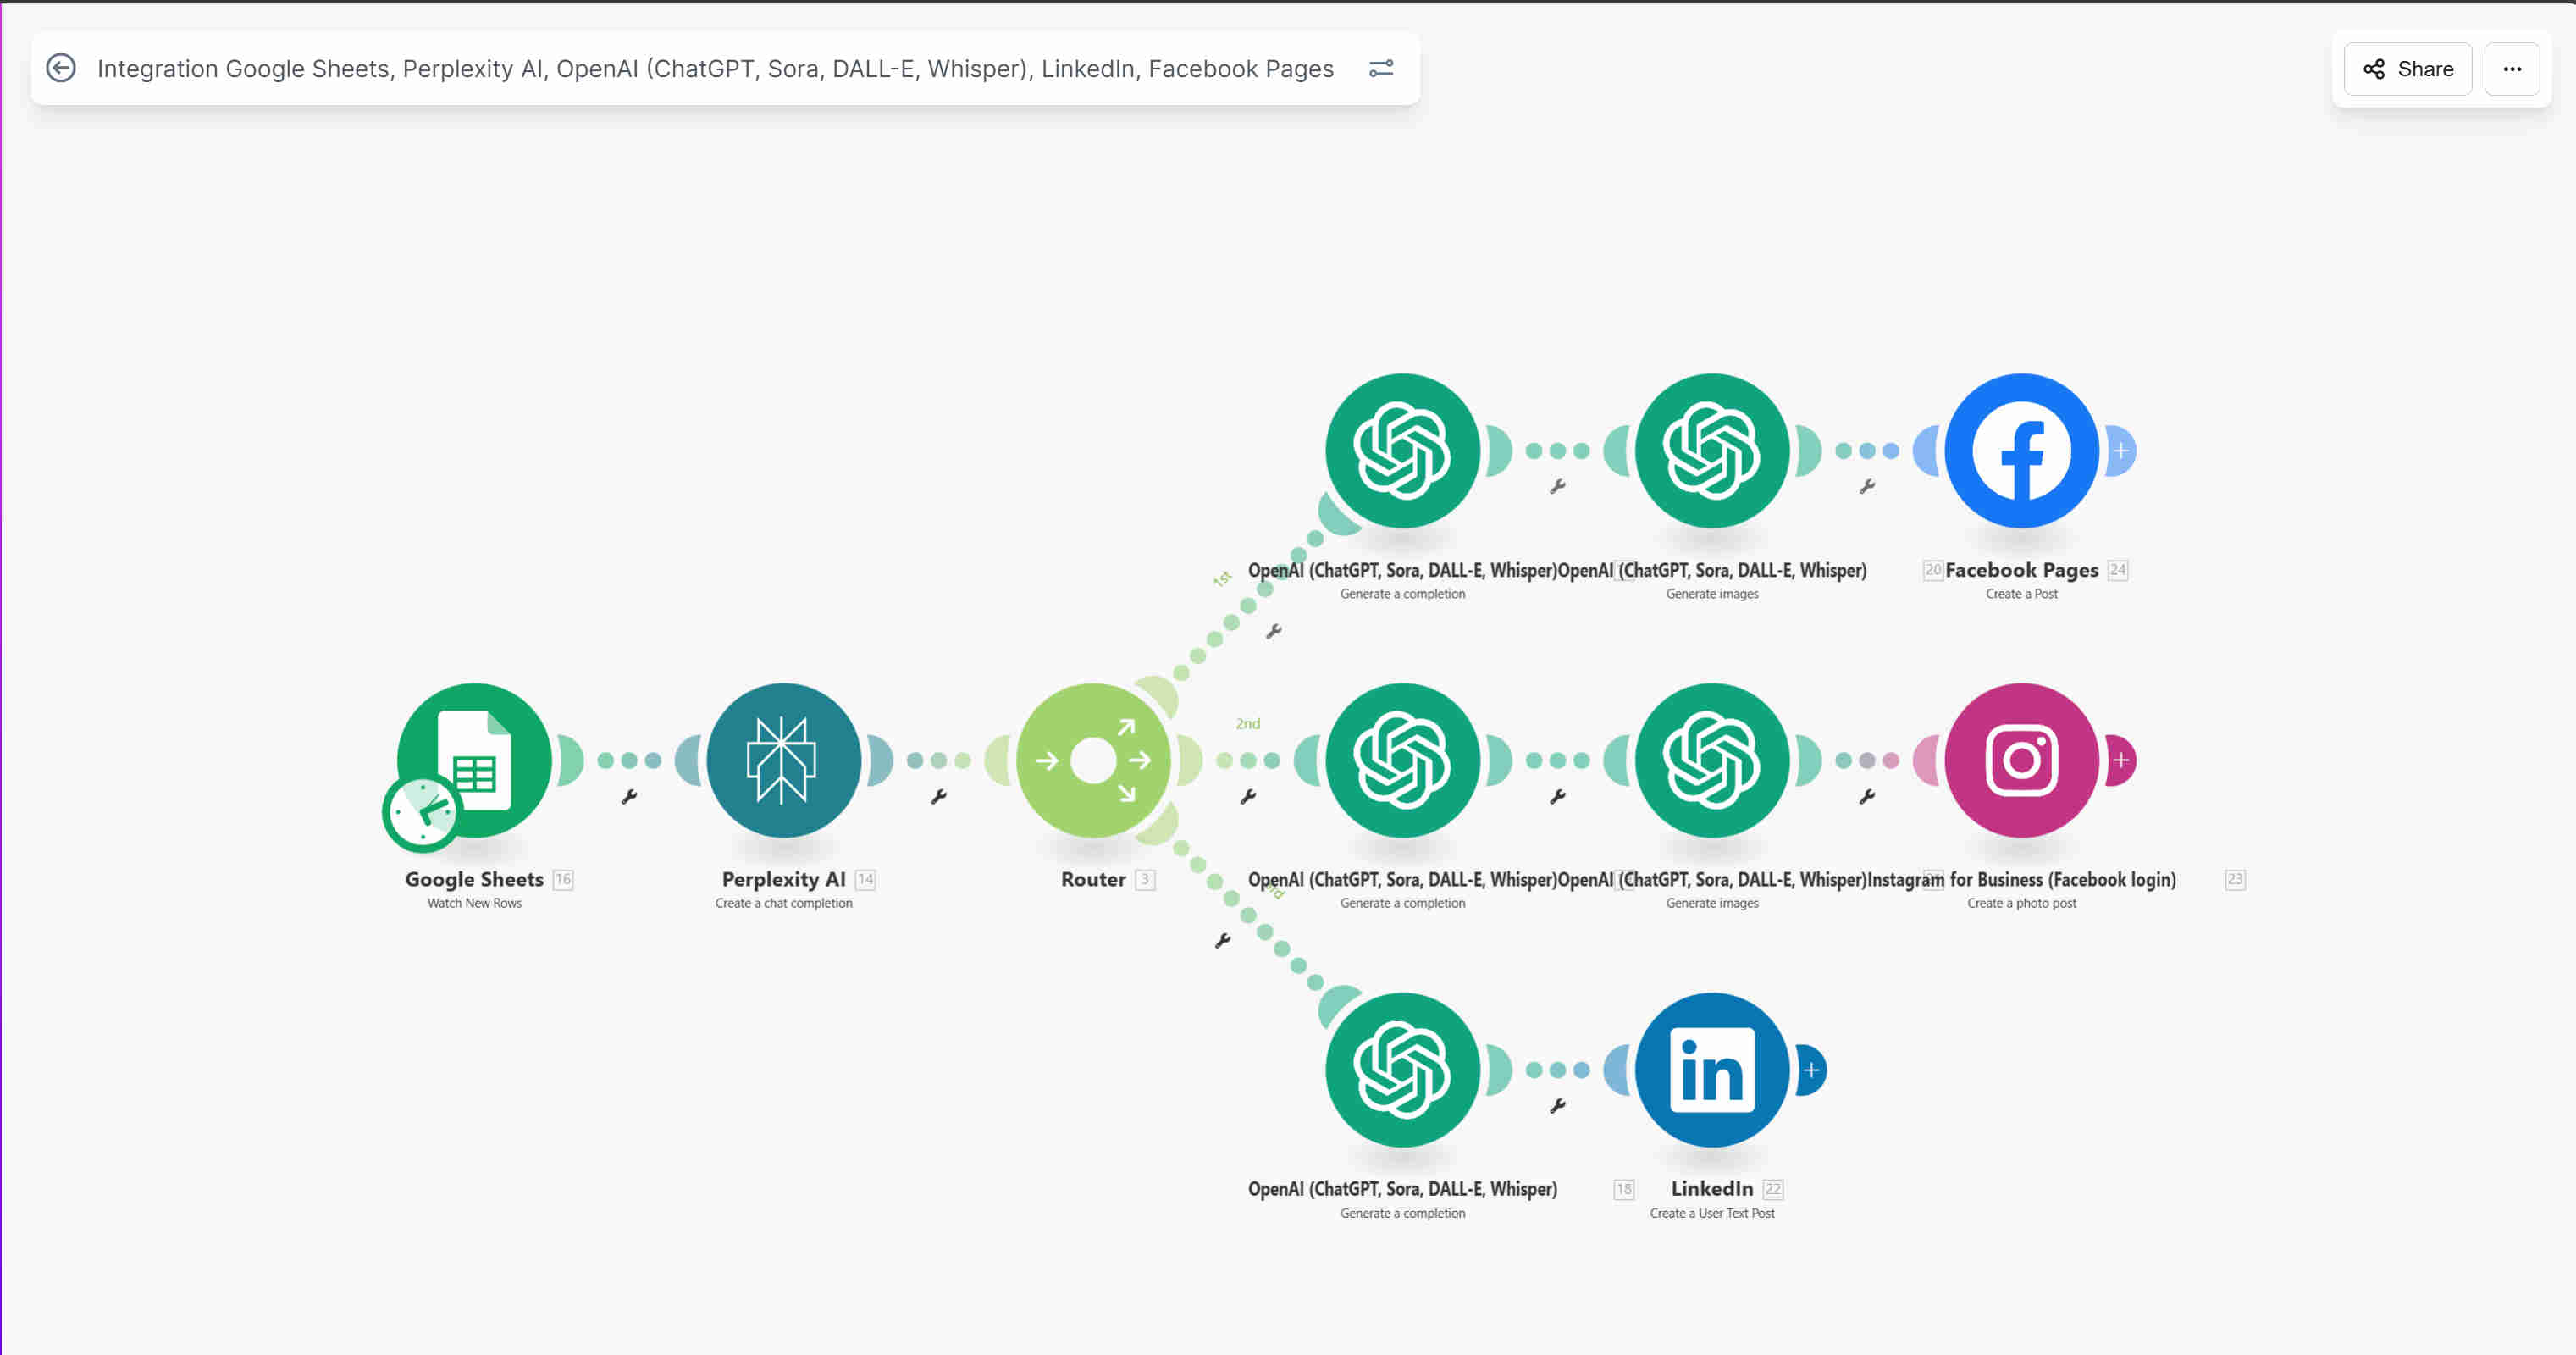Click the 'Watch New Rows' subtitle
Image resolution: width=2576 pixels, height=1355 pixels.
pyautogui.click(x=474, y=903)
